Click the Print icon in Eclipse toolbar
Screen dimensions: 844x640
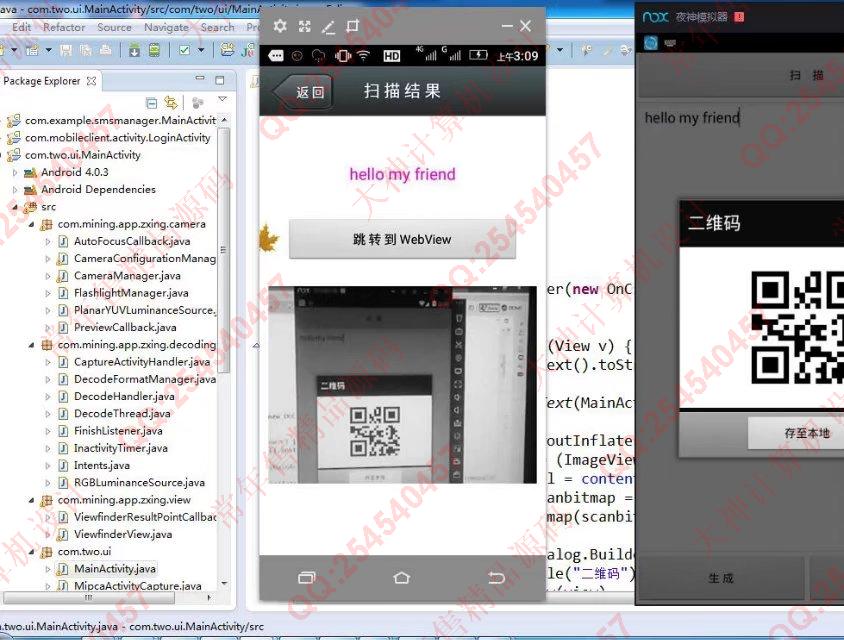point(106,50)
